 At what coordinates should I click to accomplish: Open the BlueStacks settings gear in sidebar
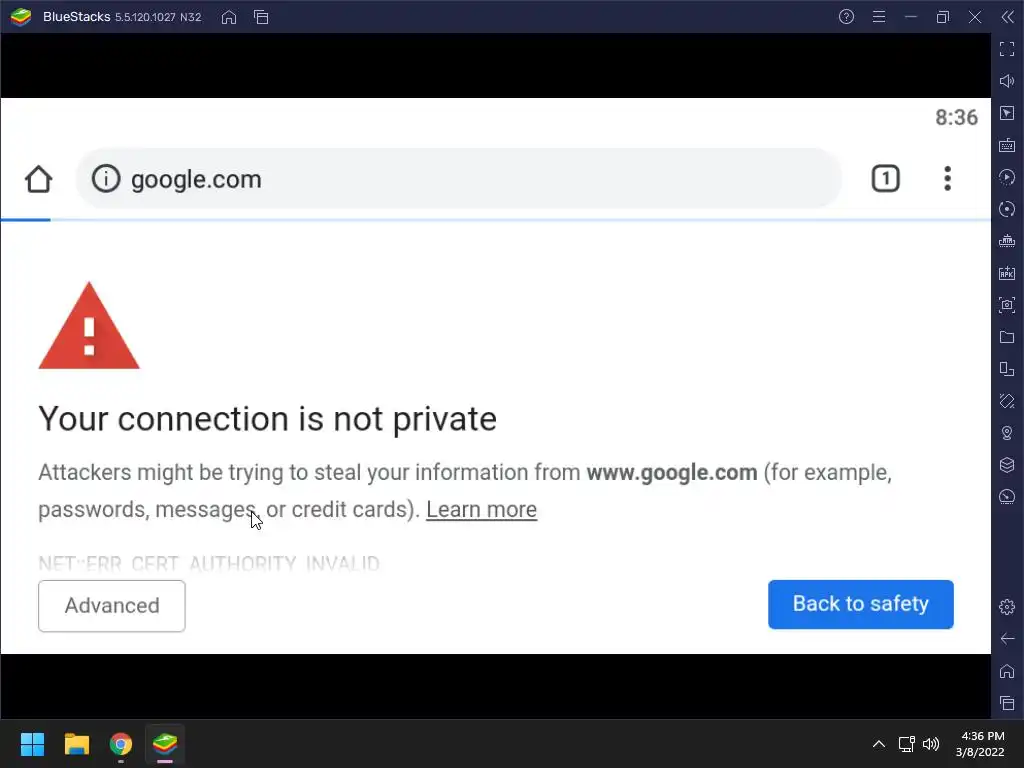[1007, 607]
